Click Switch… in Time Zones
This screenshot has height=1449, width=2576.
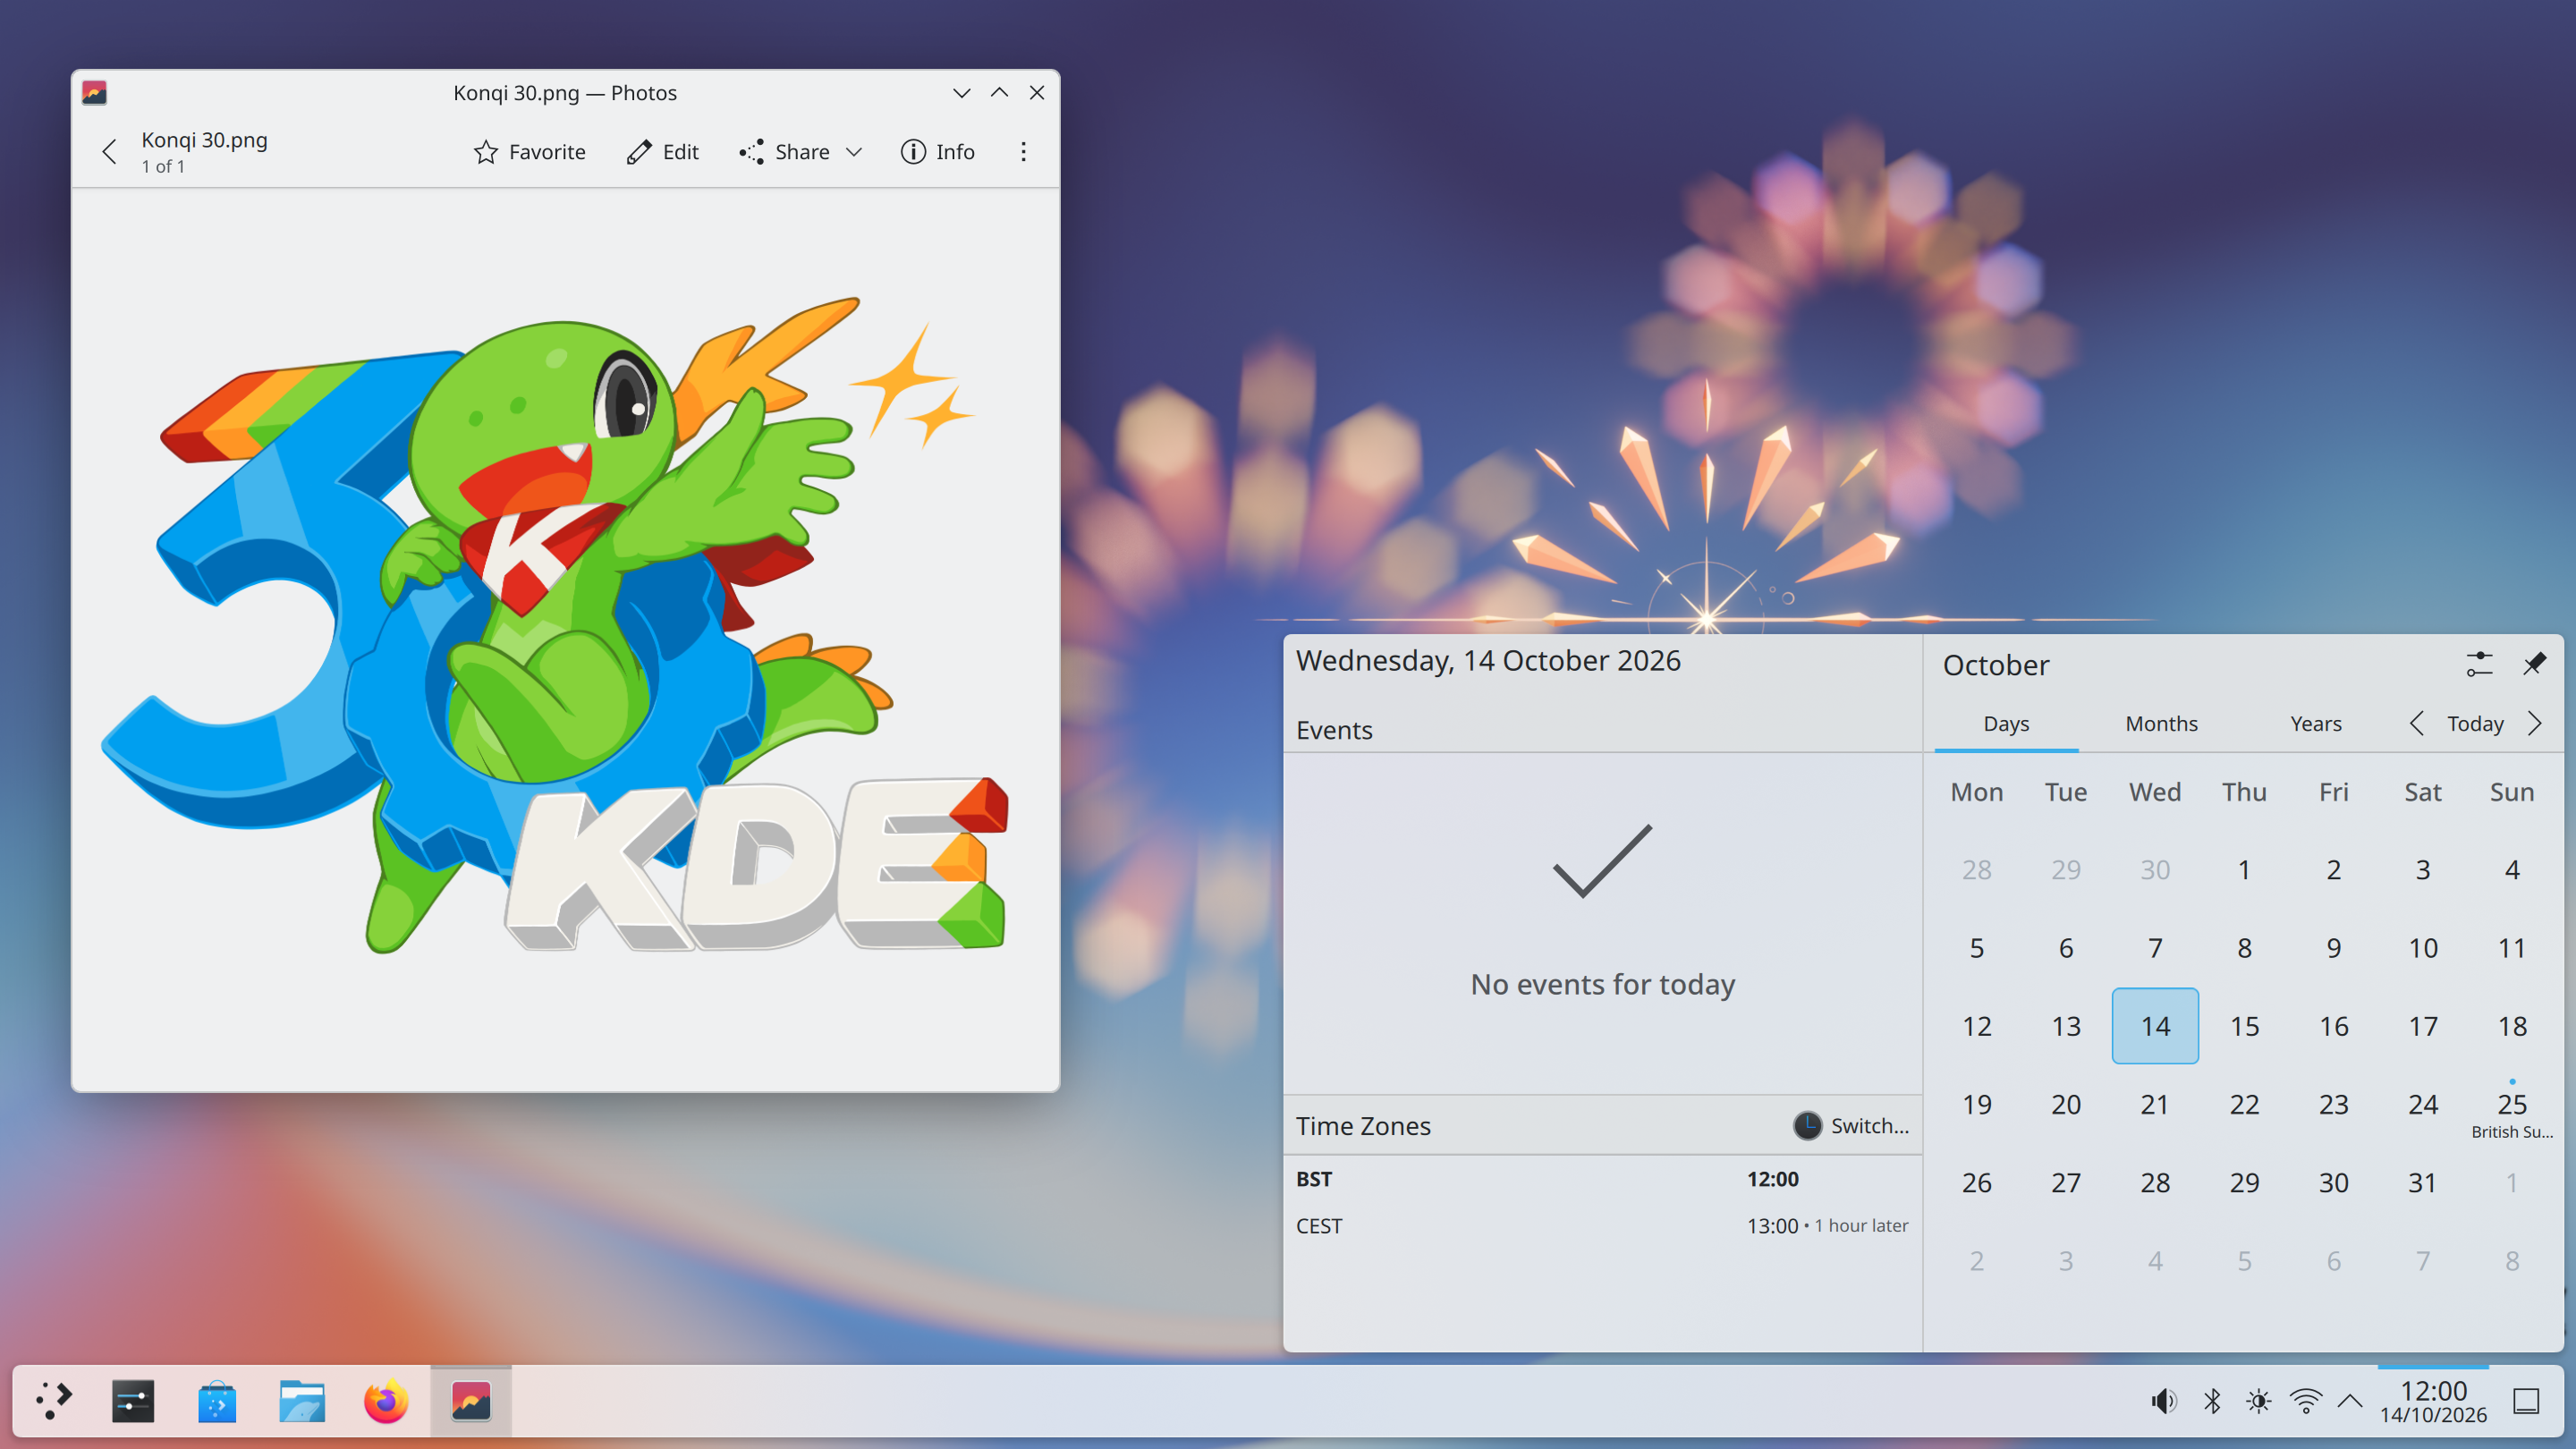(1851, 1125)
